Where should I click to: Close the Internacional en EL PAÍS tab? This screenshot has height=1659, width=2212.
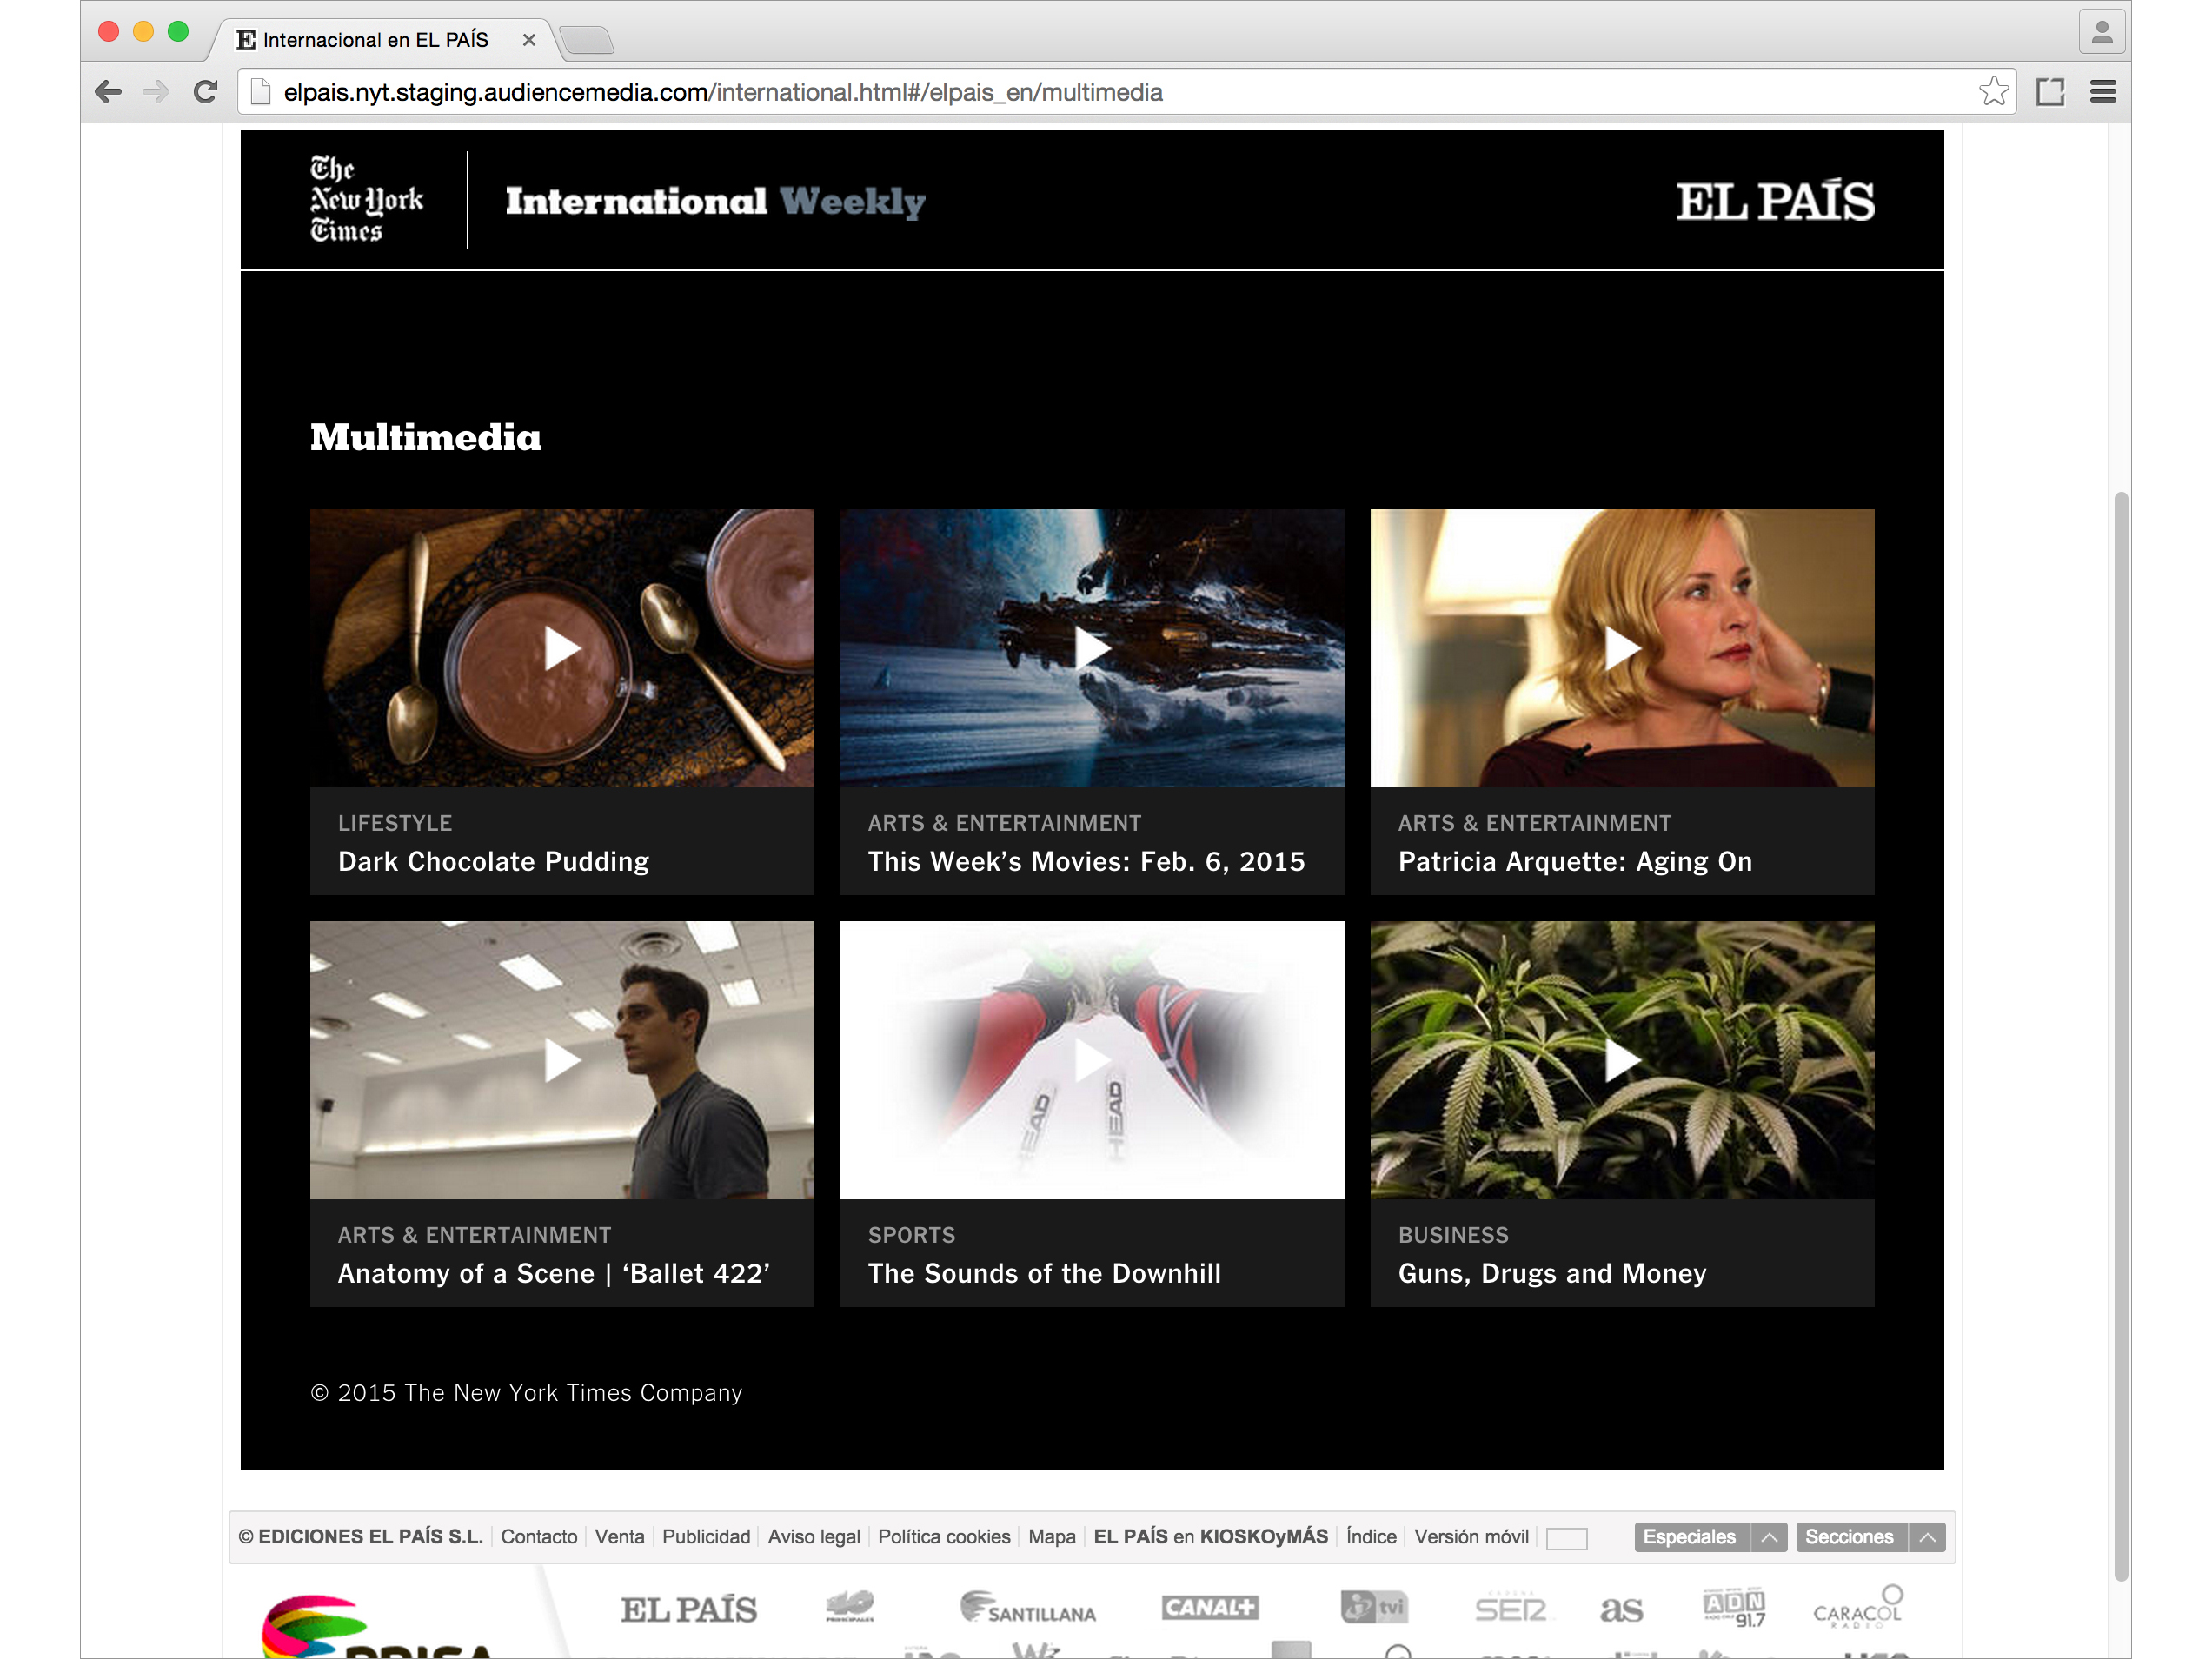coord(529,40)
